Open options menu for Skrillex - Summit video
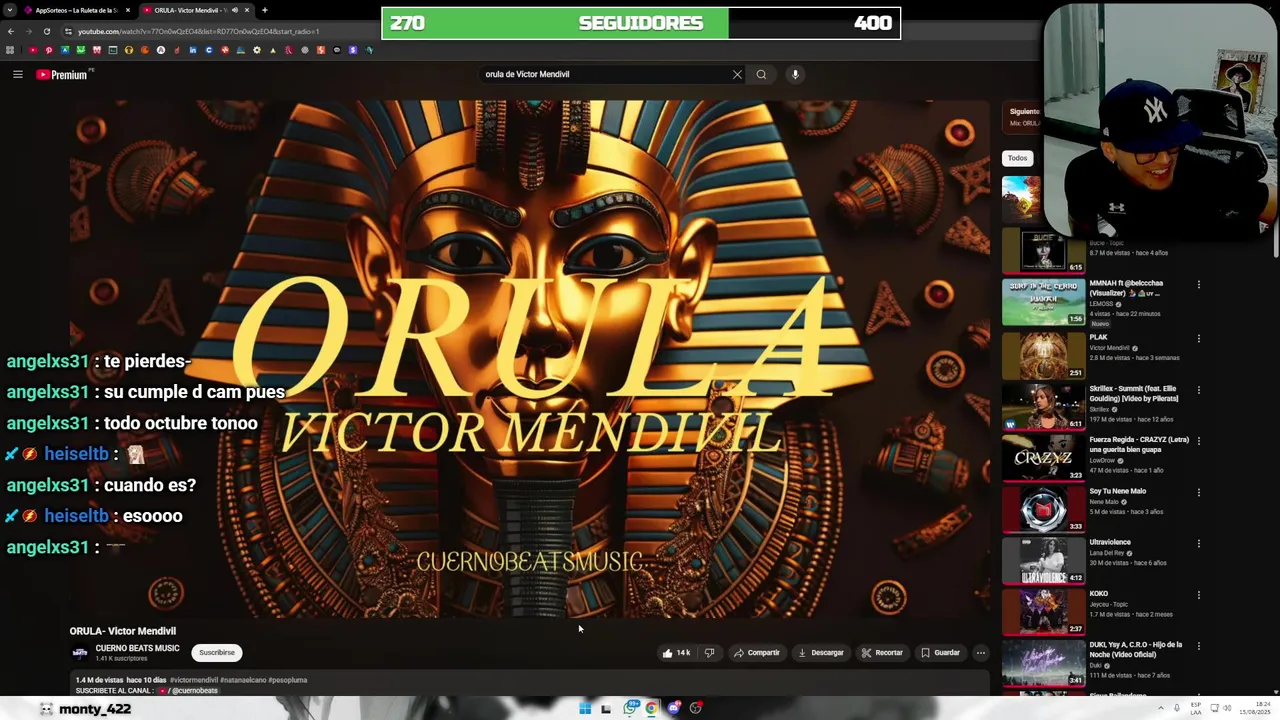The width and height of the screenshot is (1280, 720). pos(1198,390)
